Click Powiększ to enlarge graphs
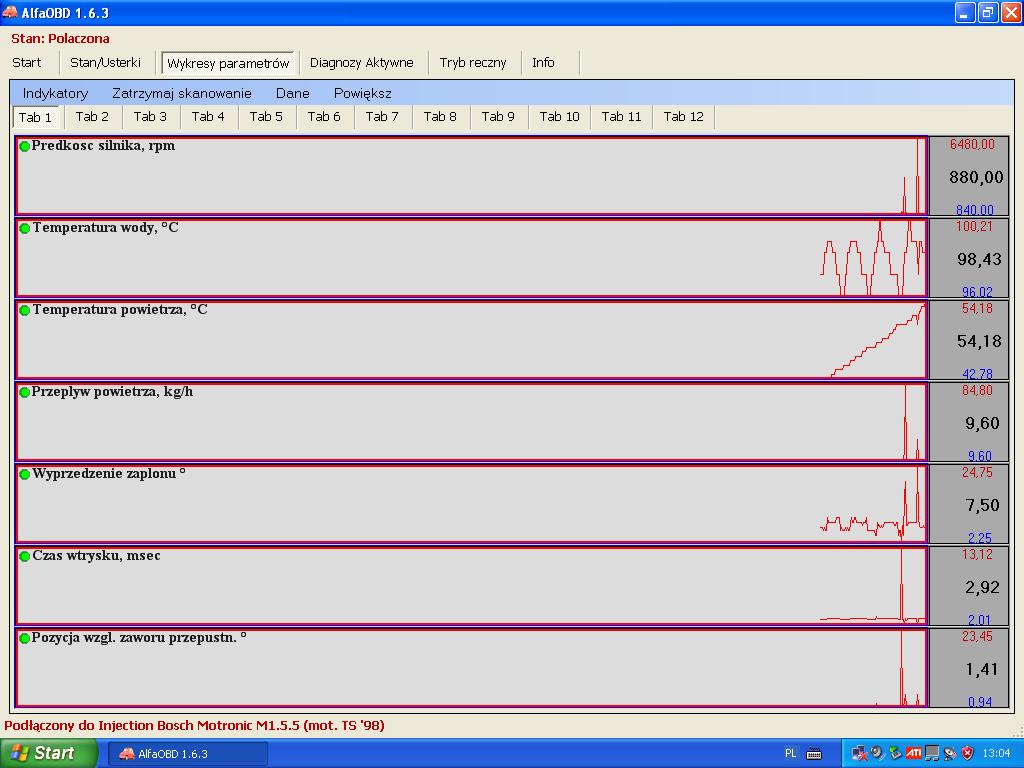The height and width of the screenshot is (768, 1024). 362,93
